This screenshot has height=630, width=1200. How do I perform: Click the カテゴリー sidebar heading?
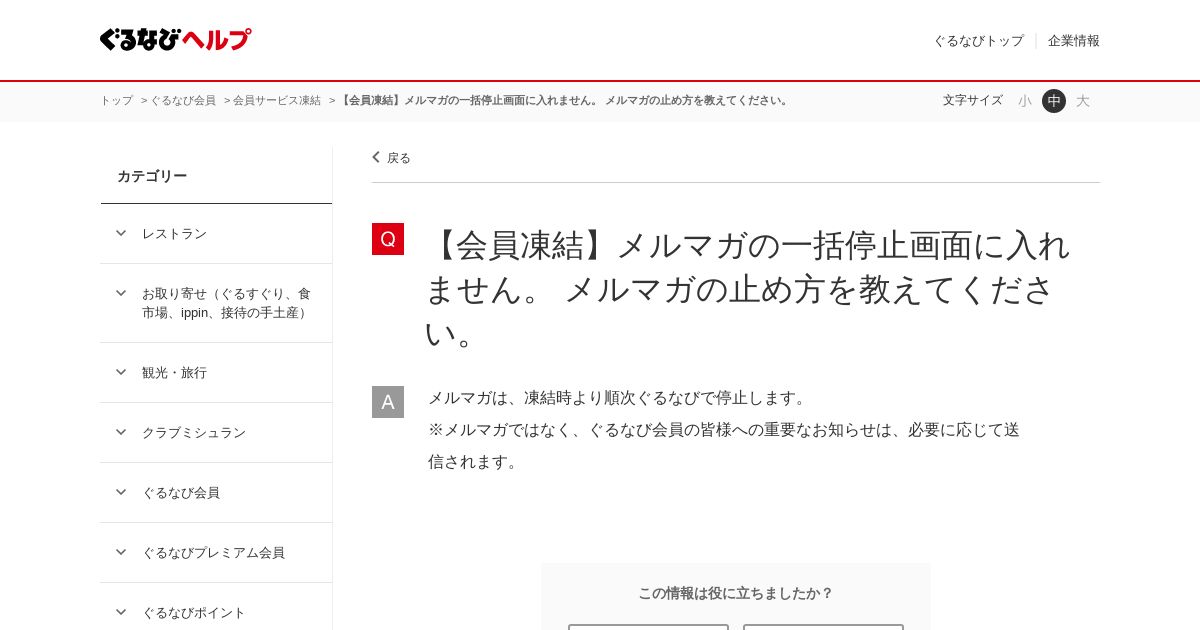152,176
